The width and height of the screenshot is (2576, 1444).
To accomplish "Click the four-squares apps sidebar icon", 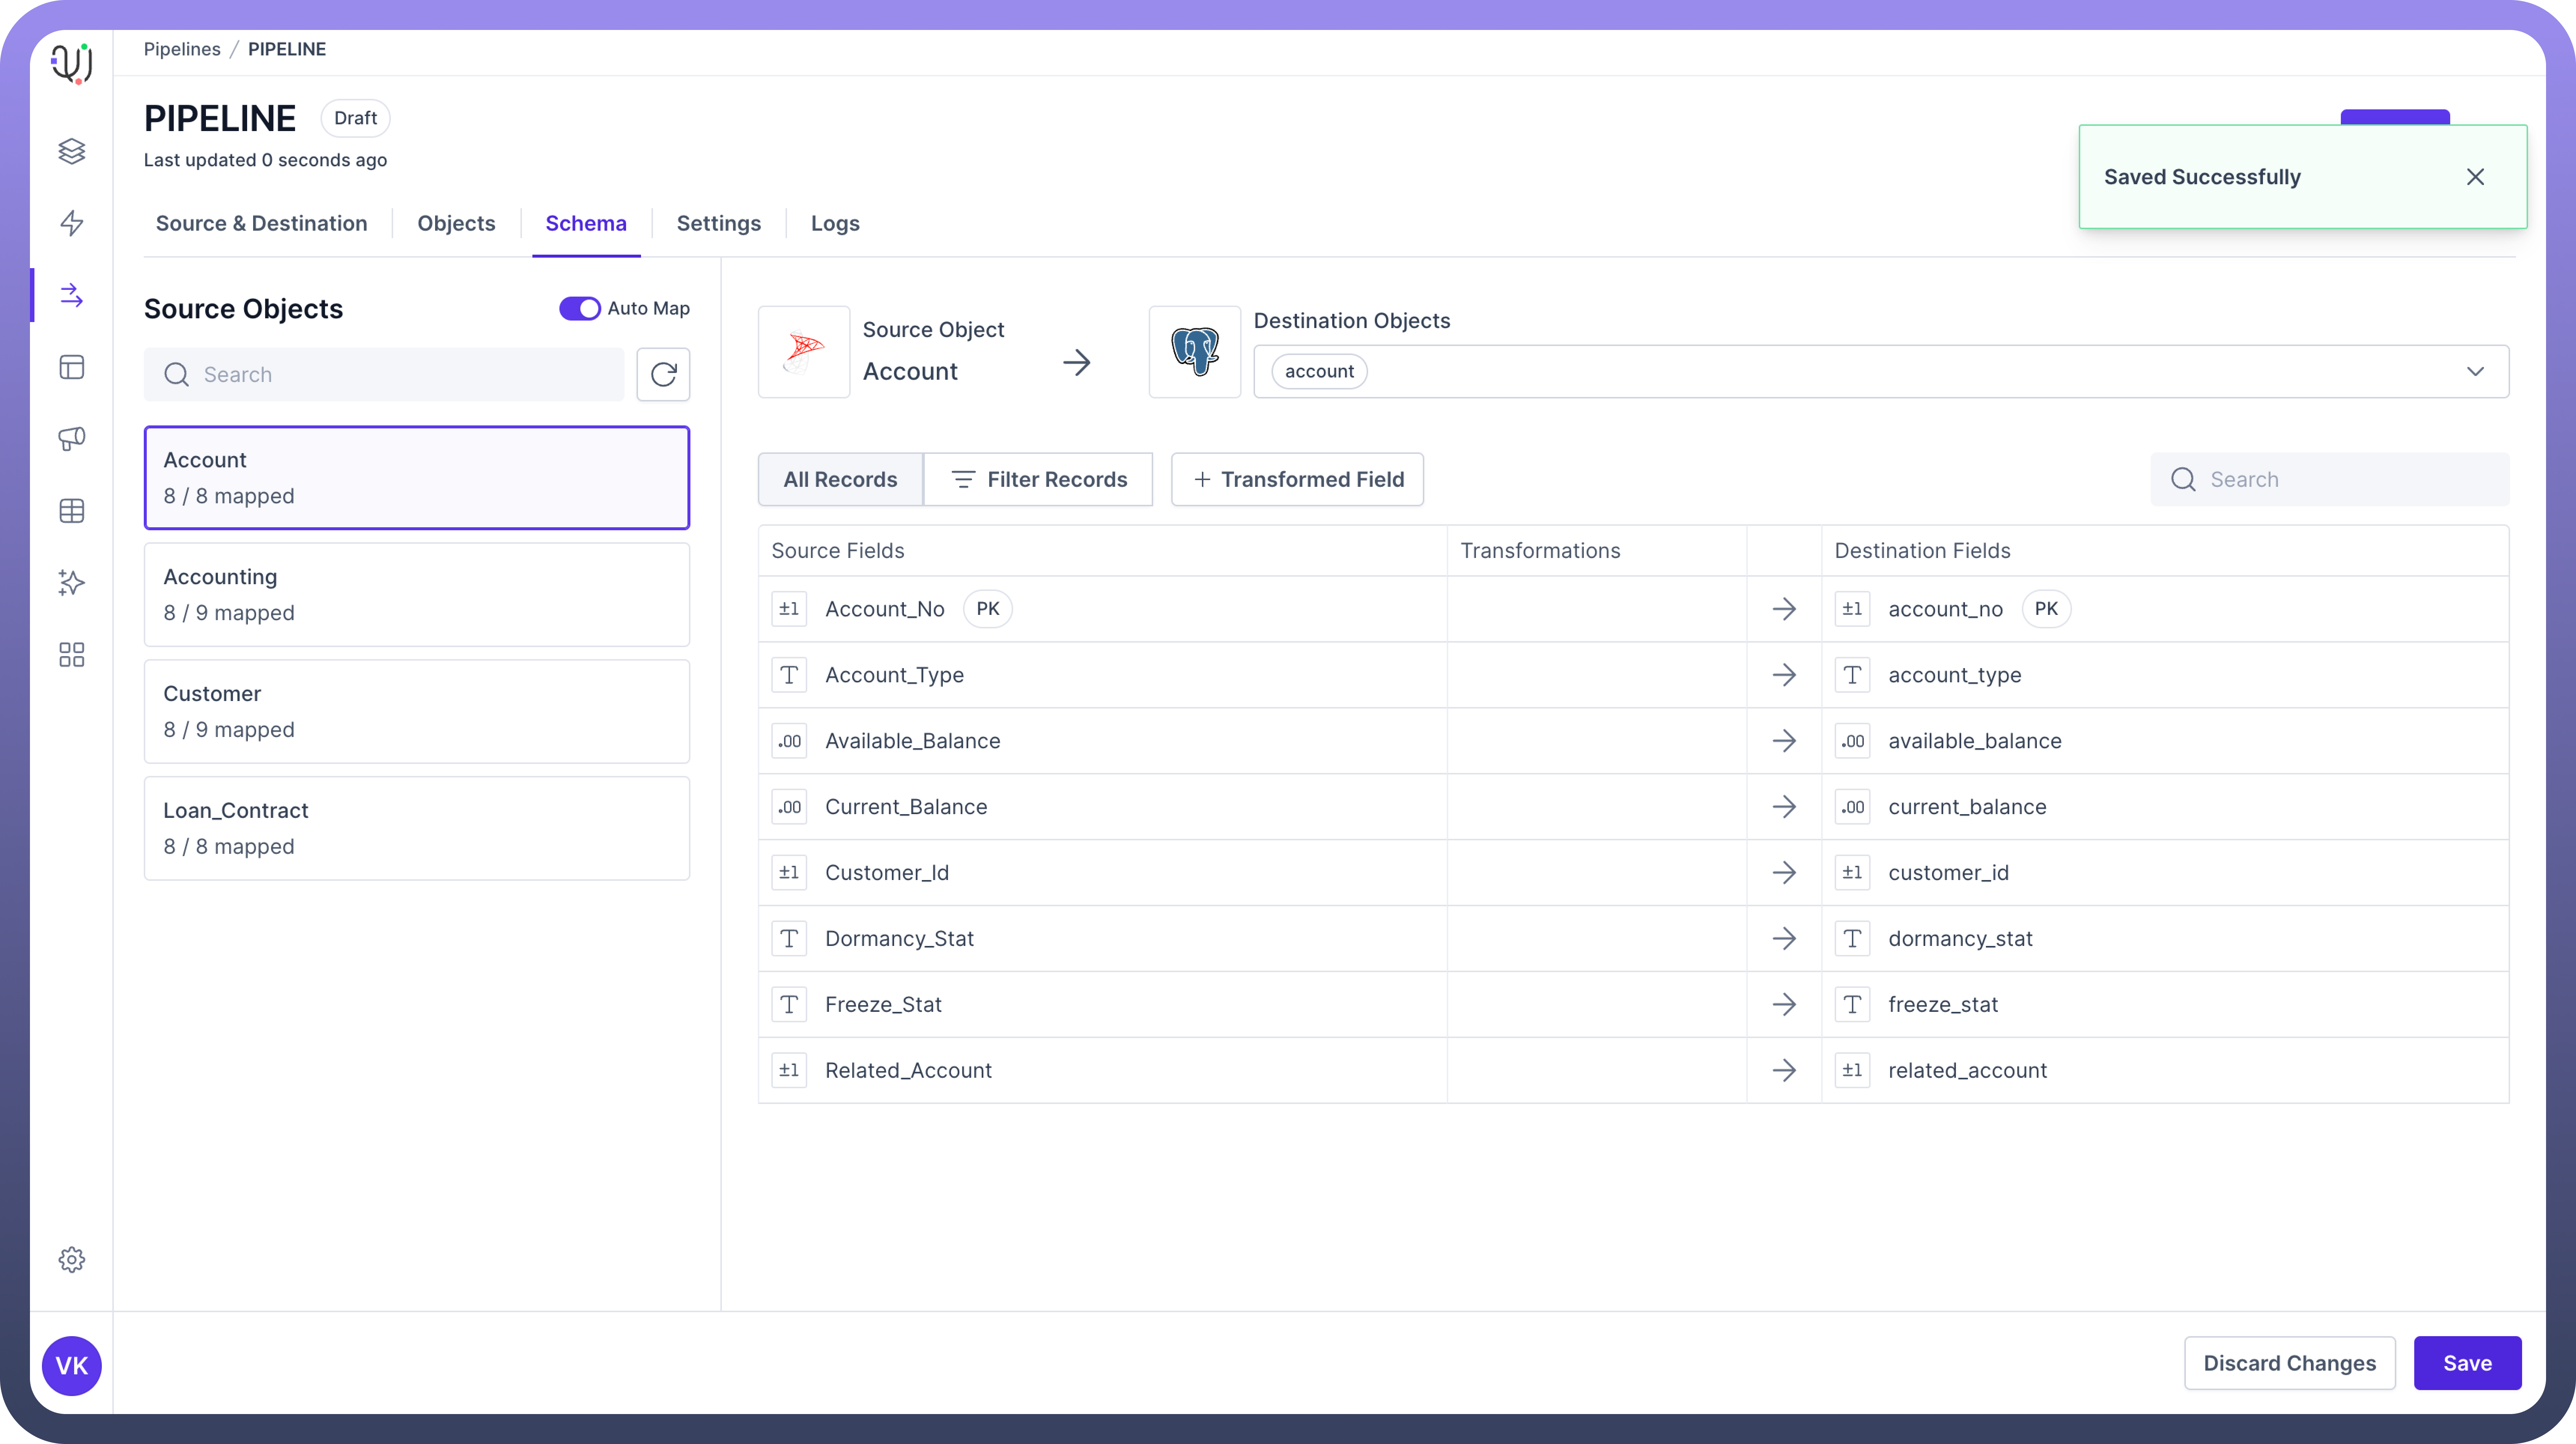I will click(x=71, y=655).
